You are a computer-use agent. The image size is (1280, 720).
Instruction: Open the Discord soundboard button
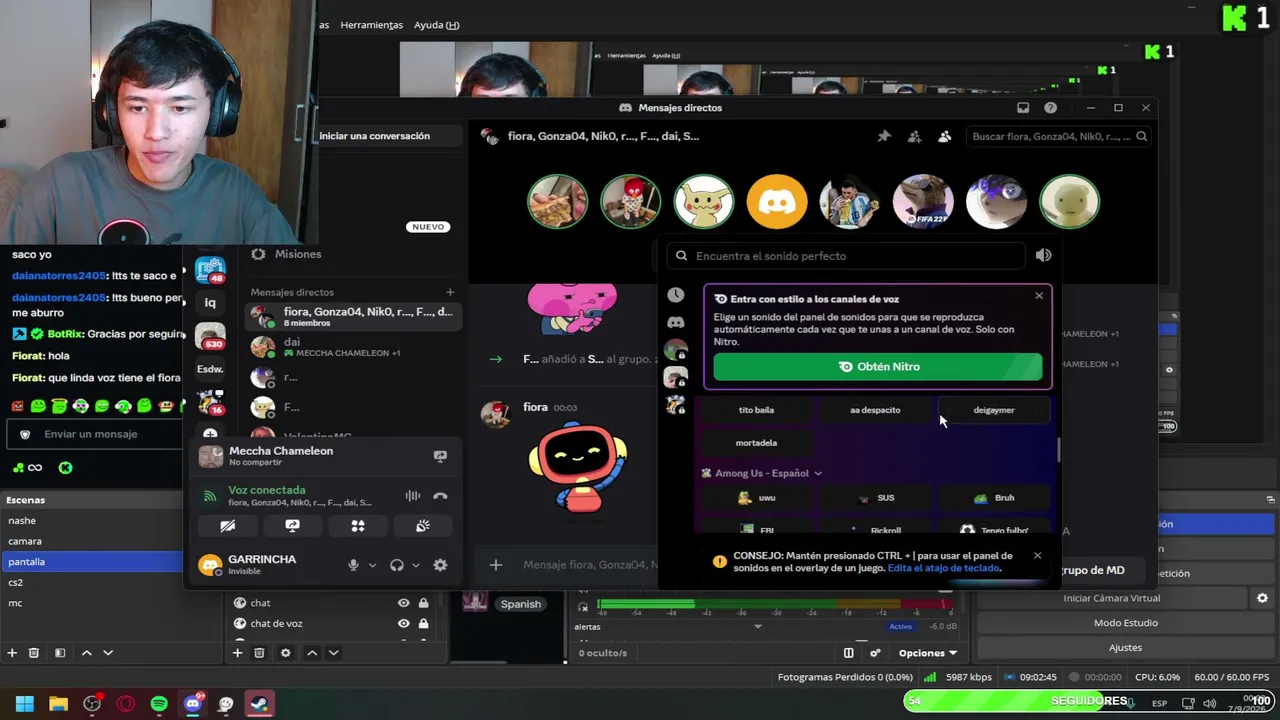click(x=423, y=526)
